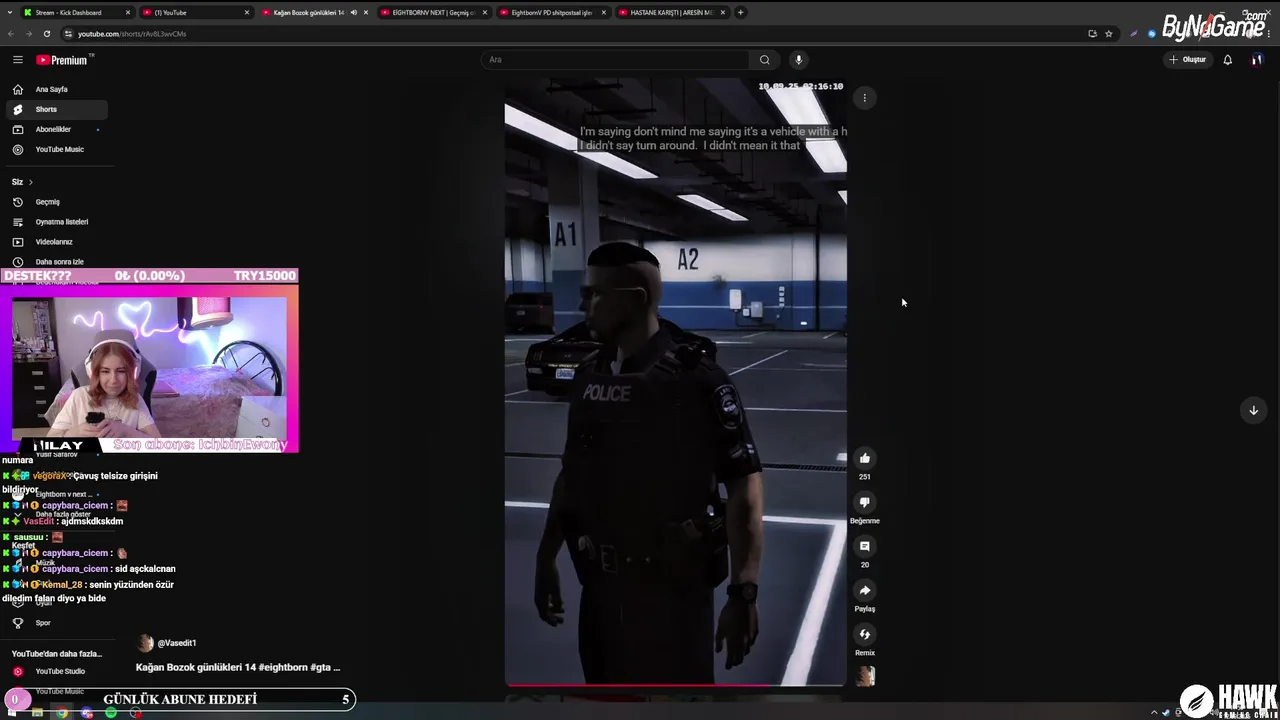Open File Explorer from the taskbar
The image size is (1280, 720).
[x=37, y=713]
